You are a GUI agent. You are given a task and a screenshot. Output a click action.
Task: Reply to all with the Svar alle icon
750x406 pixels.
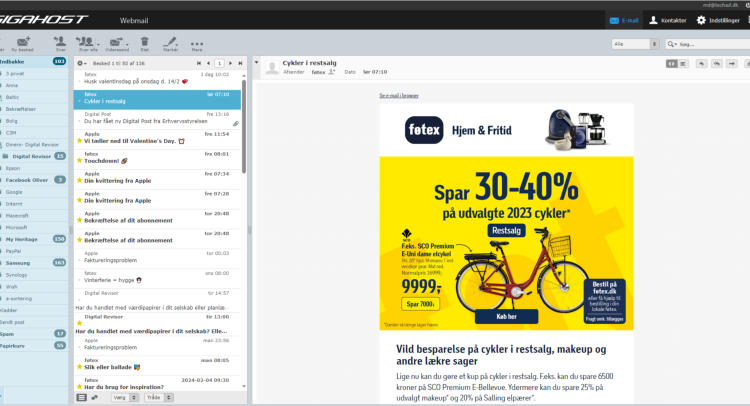click(87, 44)
